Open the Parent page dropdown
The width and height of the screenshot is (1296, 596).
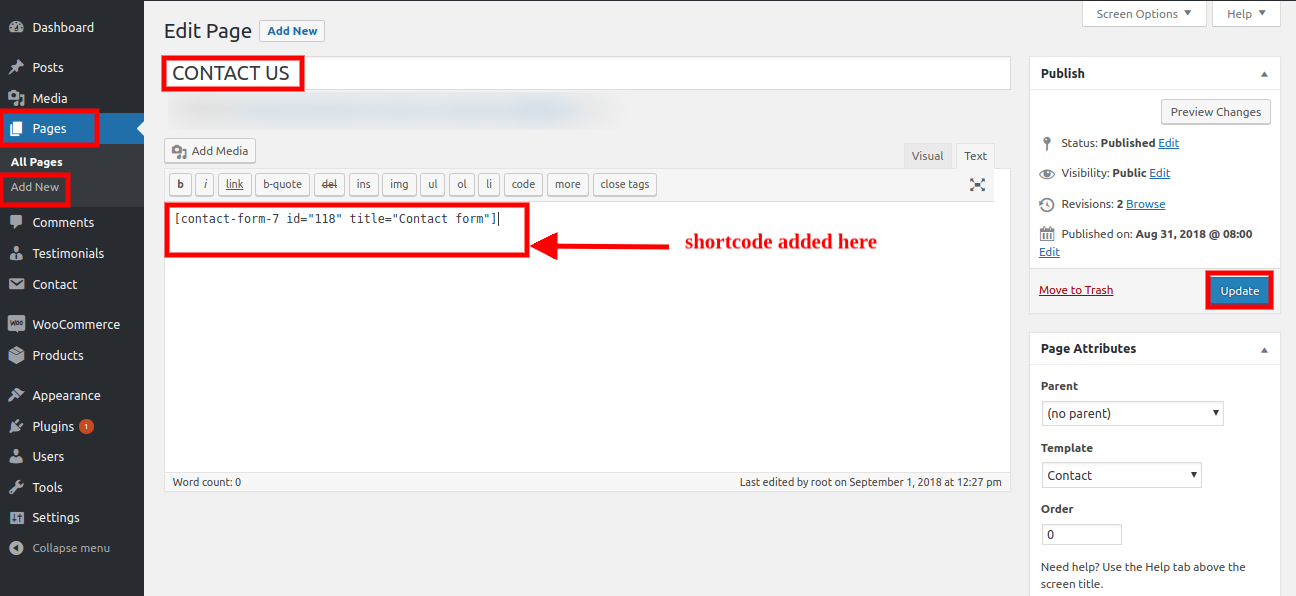pos(1131,413)
